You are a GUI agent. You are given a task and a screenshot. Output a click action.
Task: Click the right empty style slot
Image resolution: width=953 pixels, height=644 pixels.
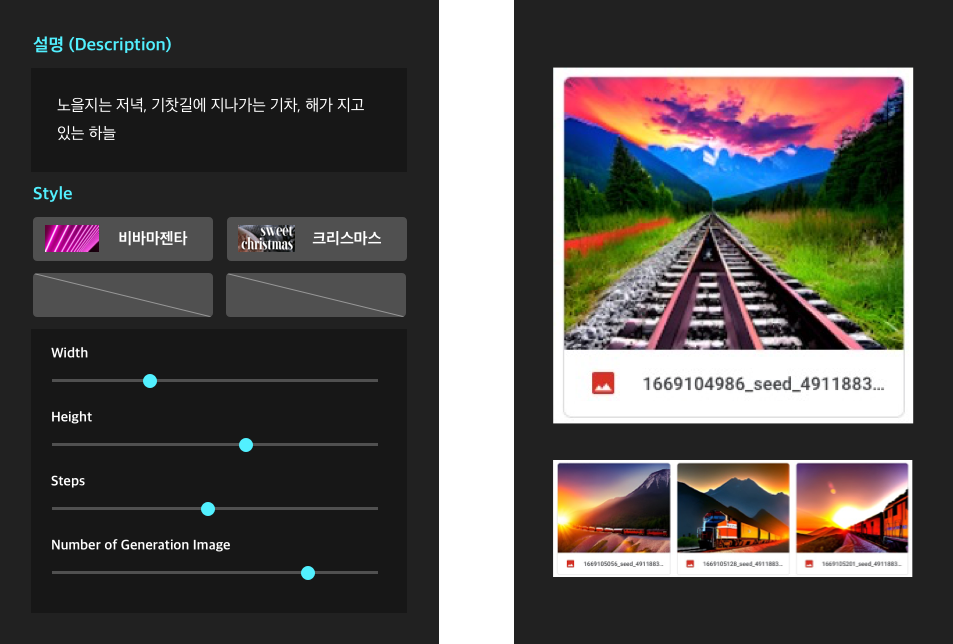pos(316,295)
